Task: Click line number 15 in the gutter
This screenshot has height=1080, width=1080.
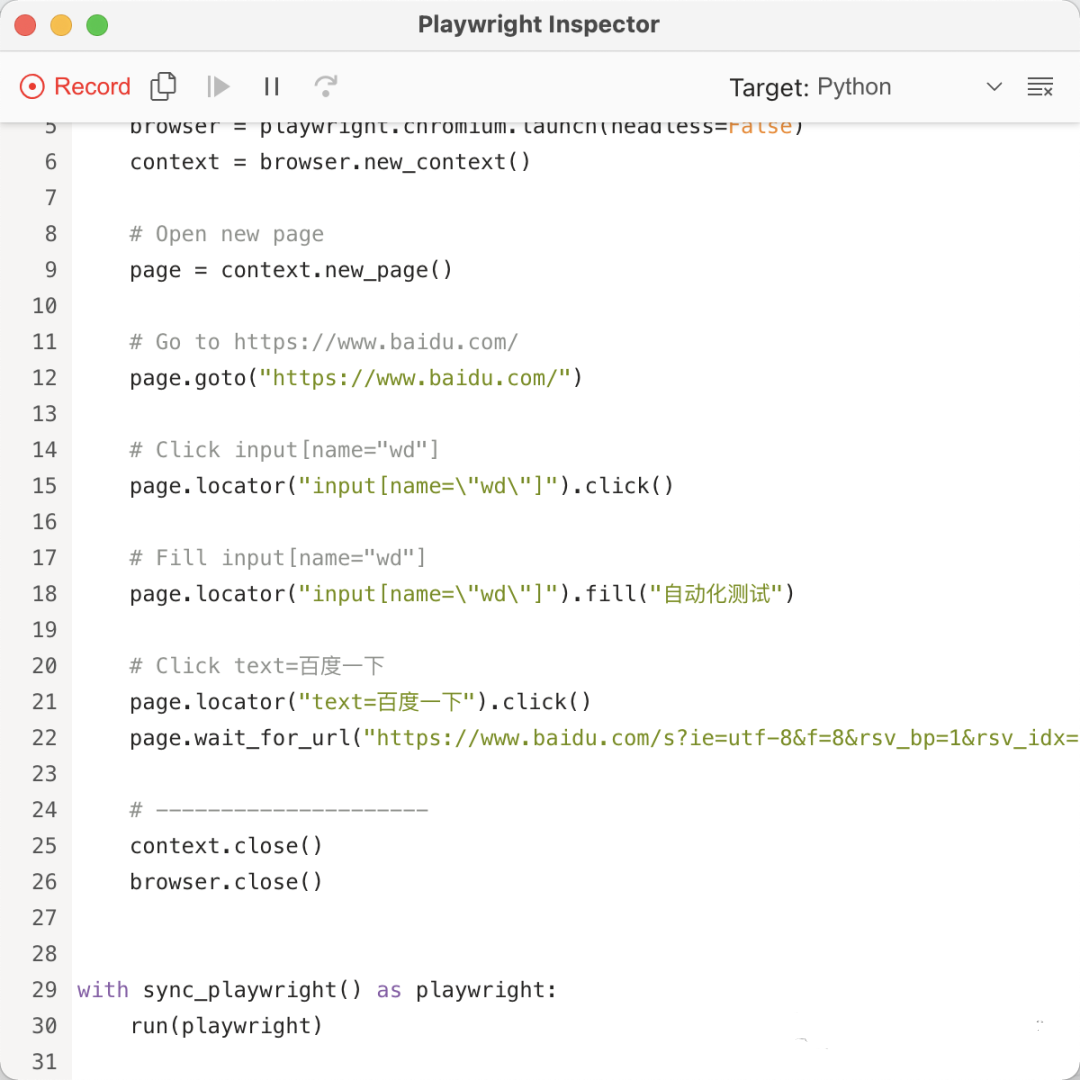Action: coord(45,486)
